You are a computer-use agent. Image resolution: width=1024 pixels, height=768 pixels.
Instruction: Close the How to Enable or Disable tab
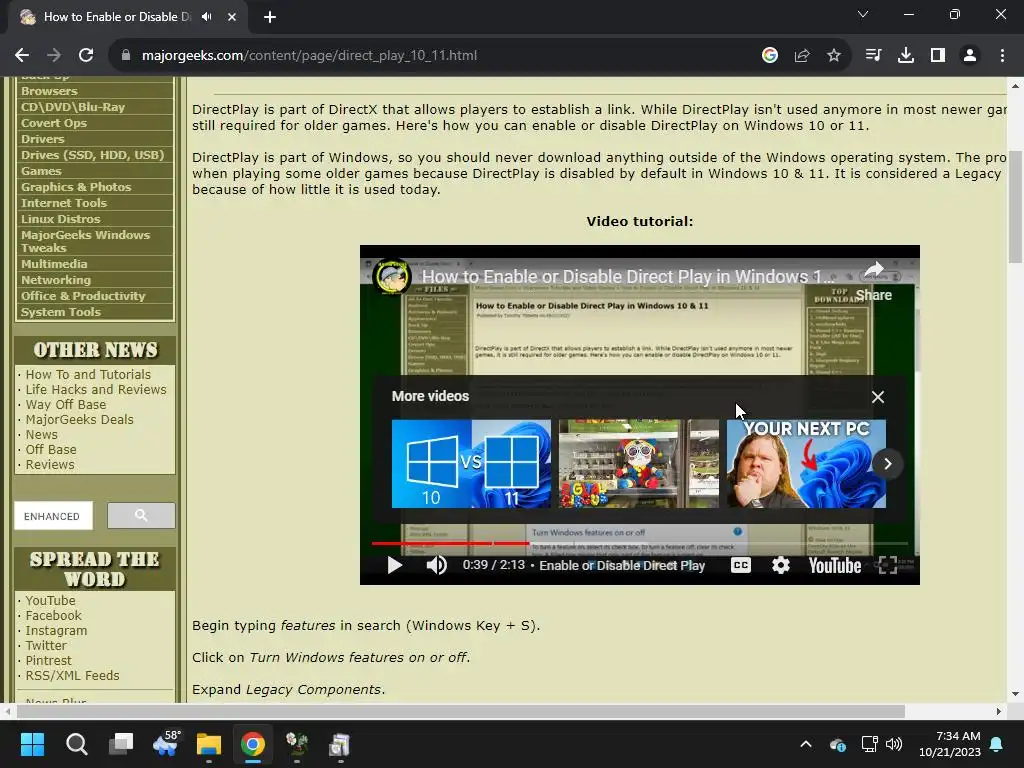point(232,17)
